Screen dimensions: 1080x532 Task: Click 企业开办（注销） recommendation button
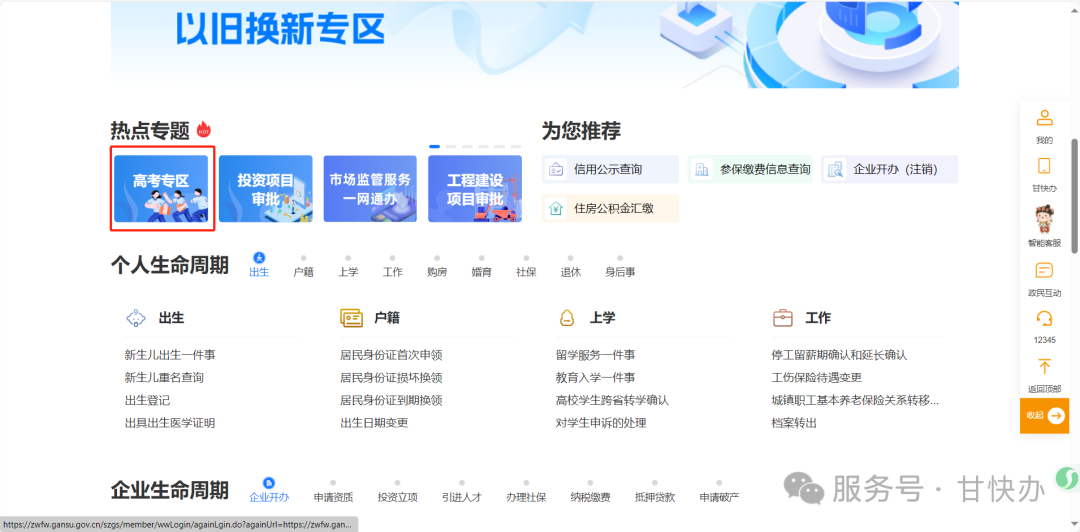tap(888, 170)
